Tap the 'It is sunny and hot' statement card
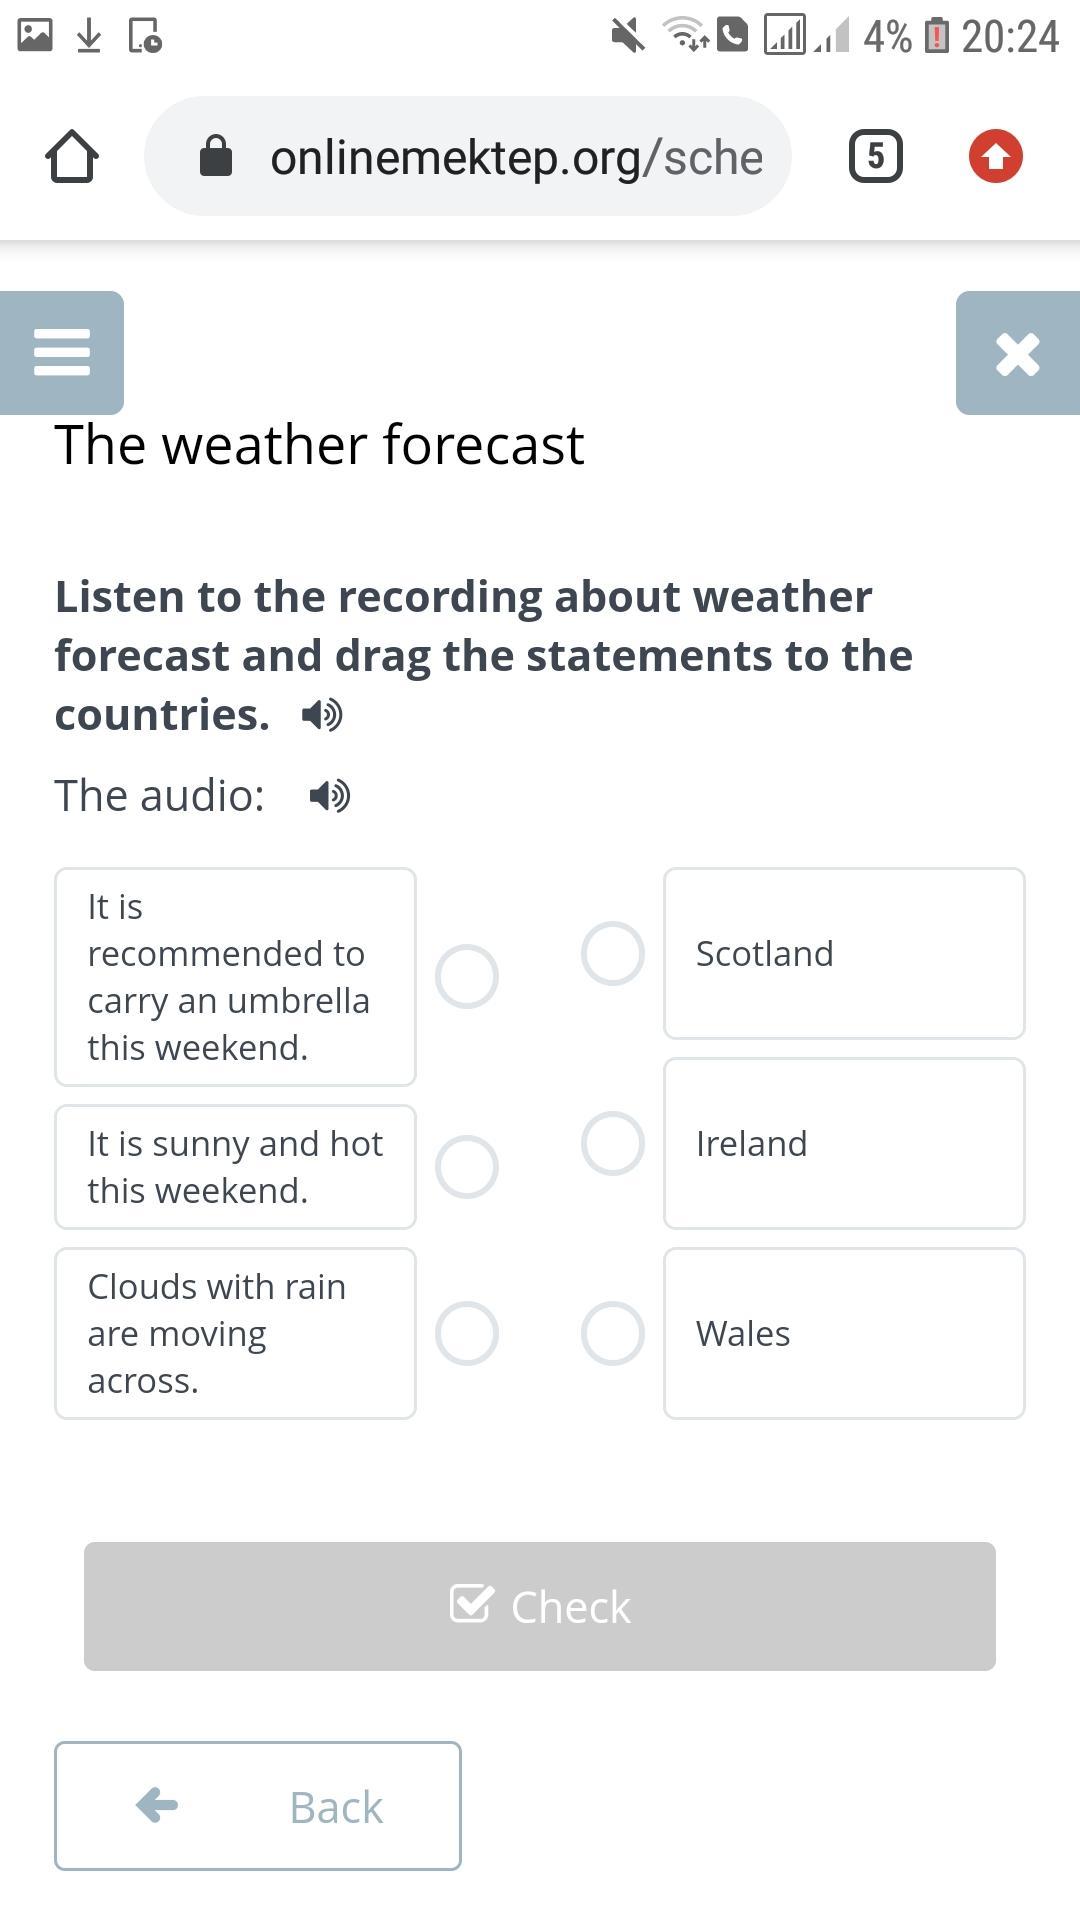This screenshot has height=1920, width=1080. pos(235,1167)
